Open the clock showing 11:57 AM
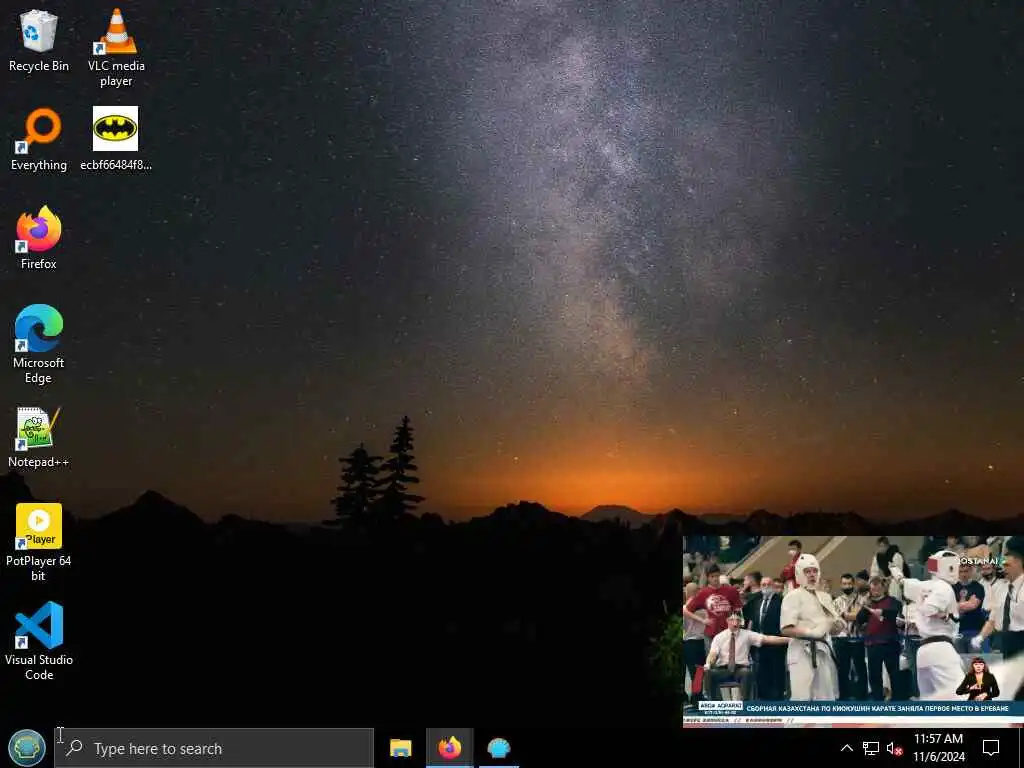The image size is (1024, 768). point(938,748)
